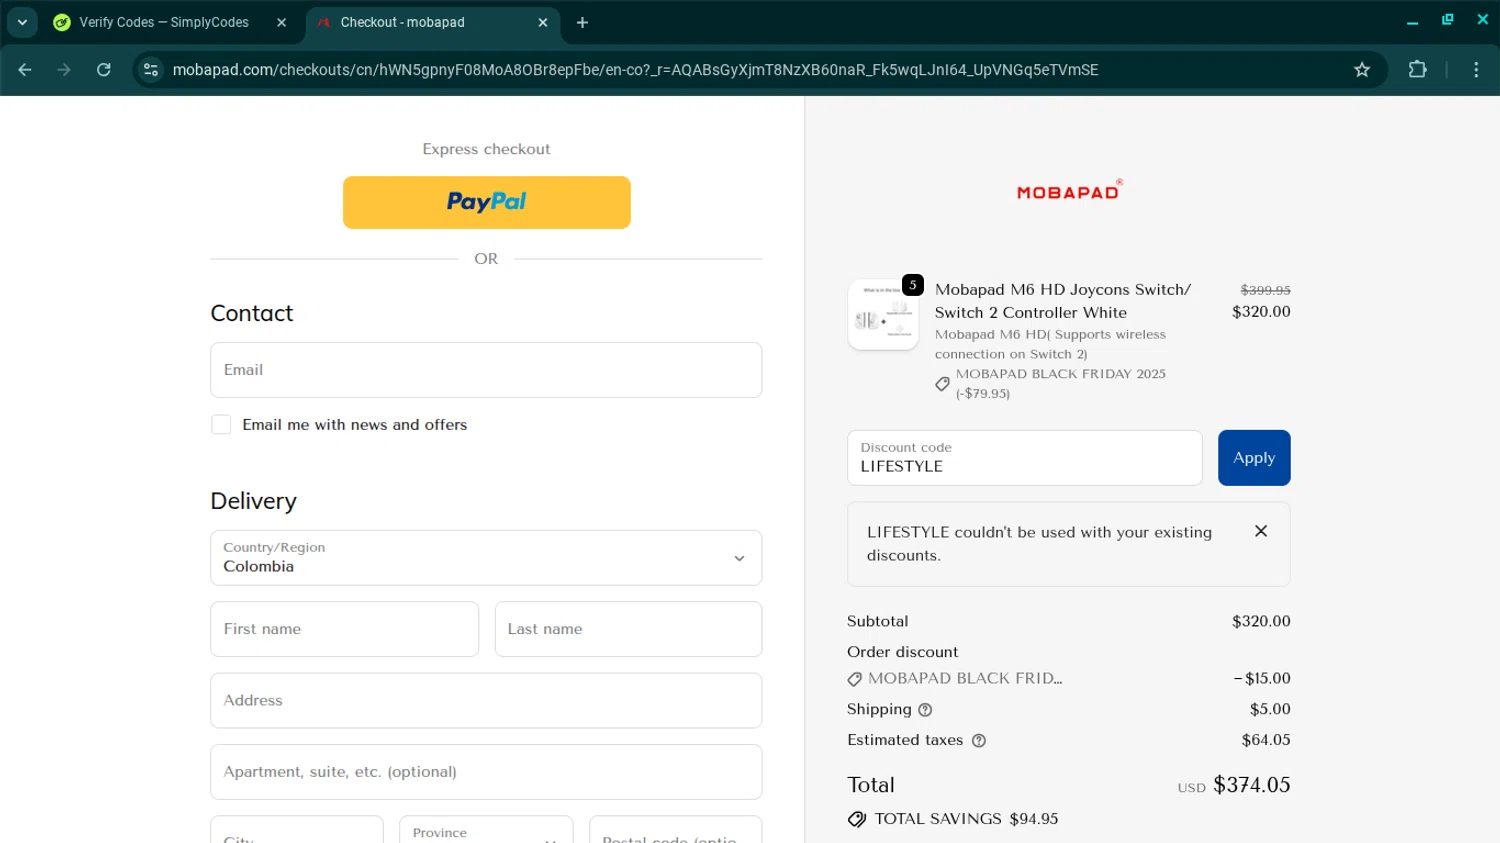This screenshot has height=843, width=1500.
Task: View site information icon in address bar
Action: click(x=151, y=69)
